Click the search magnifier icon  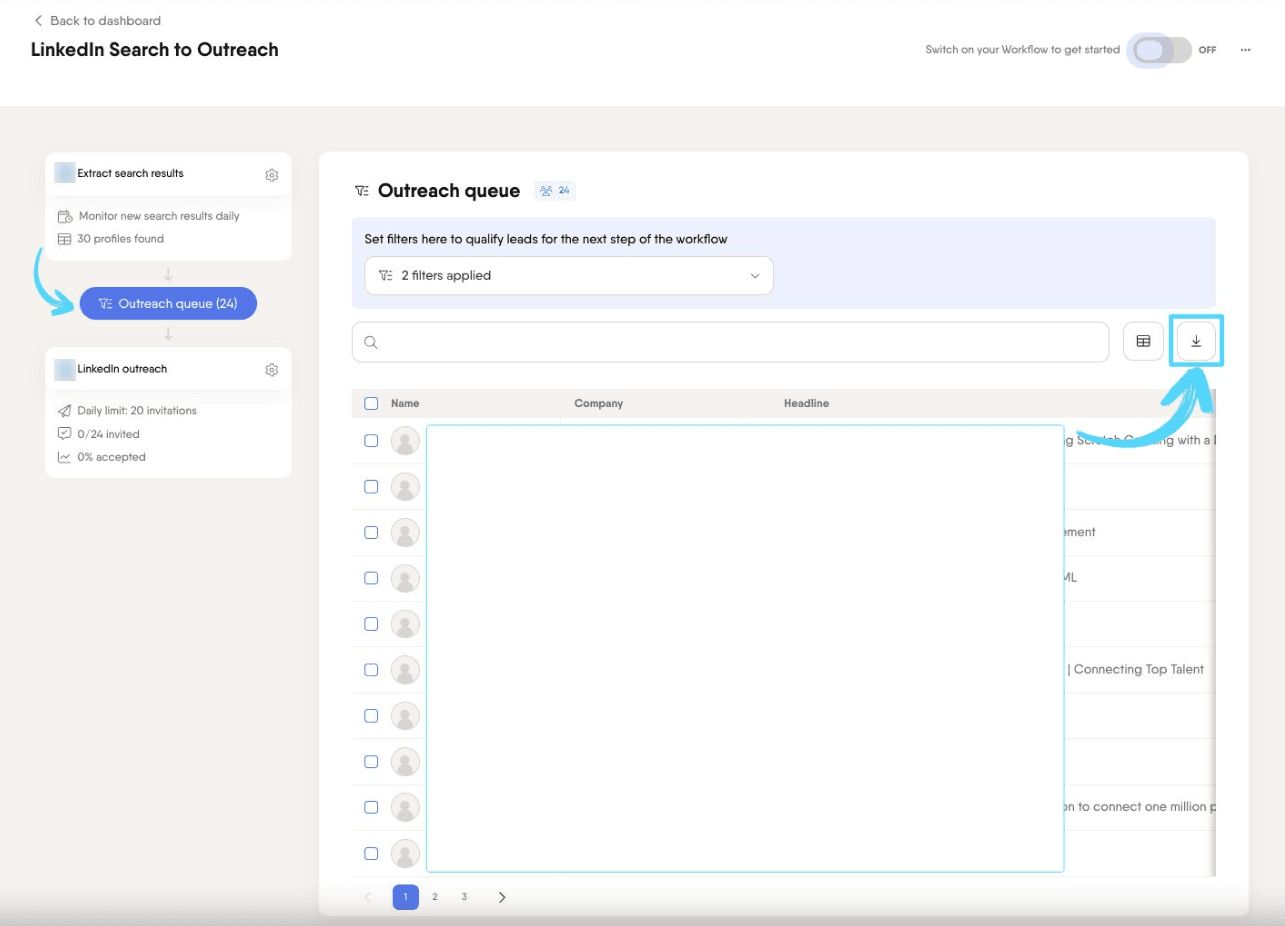pos(371,342)
